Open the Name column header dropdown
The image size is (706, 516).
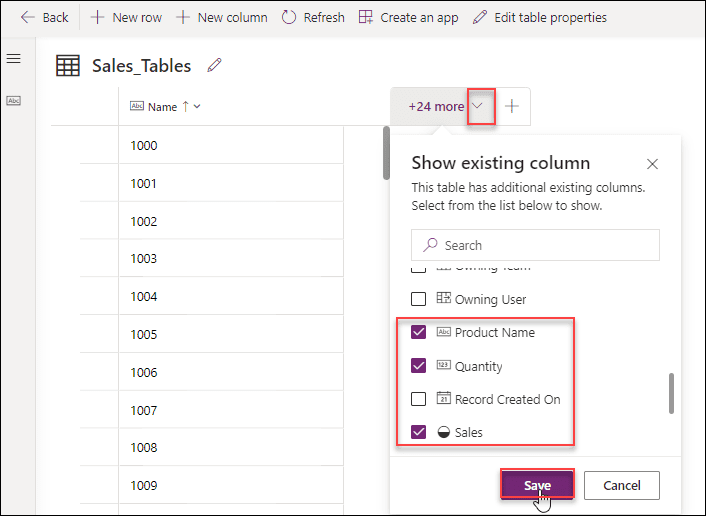pyautogui.click(x=197, y=107)
